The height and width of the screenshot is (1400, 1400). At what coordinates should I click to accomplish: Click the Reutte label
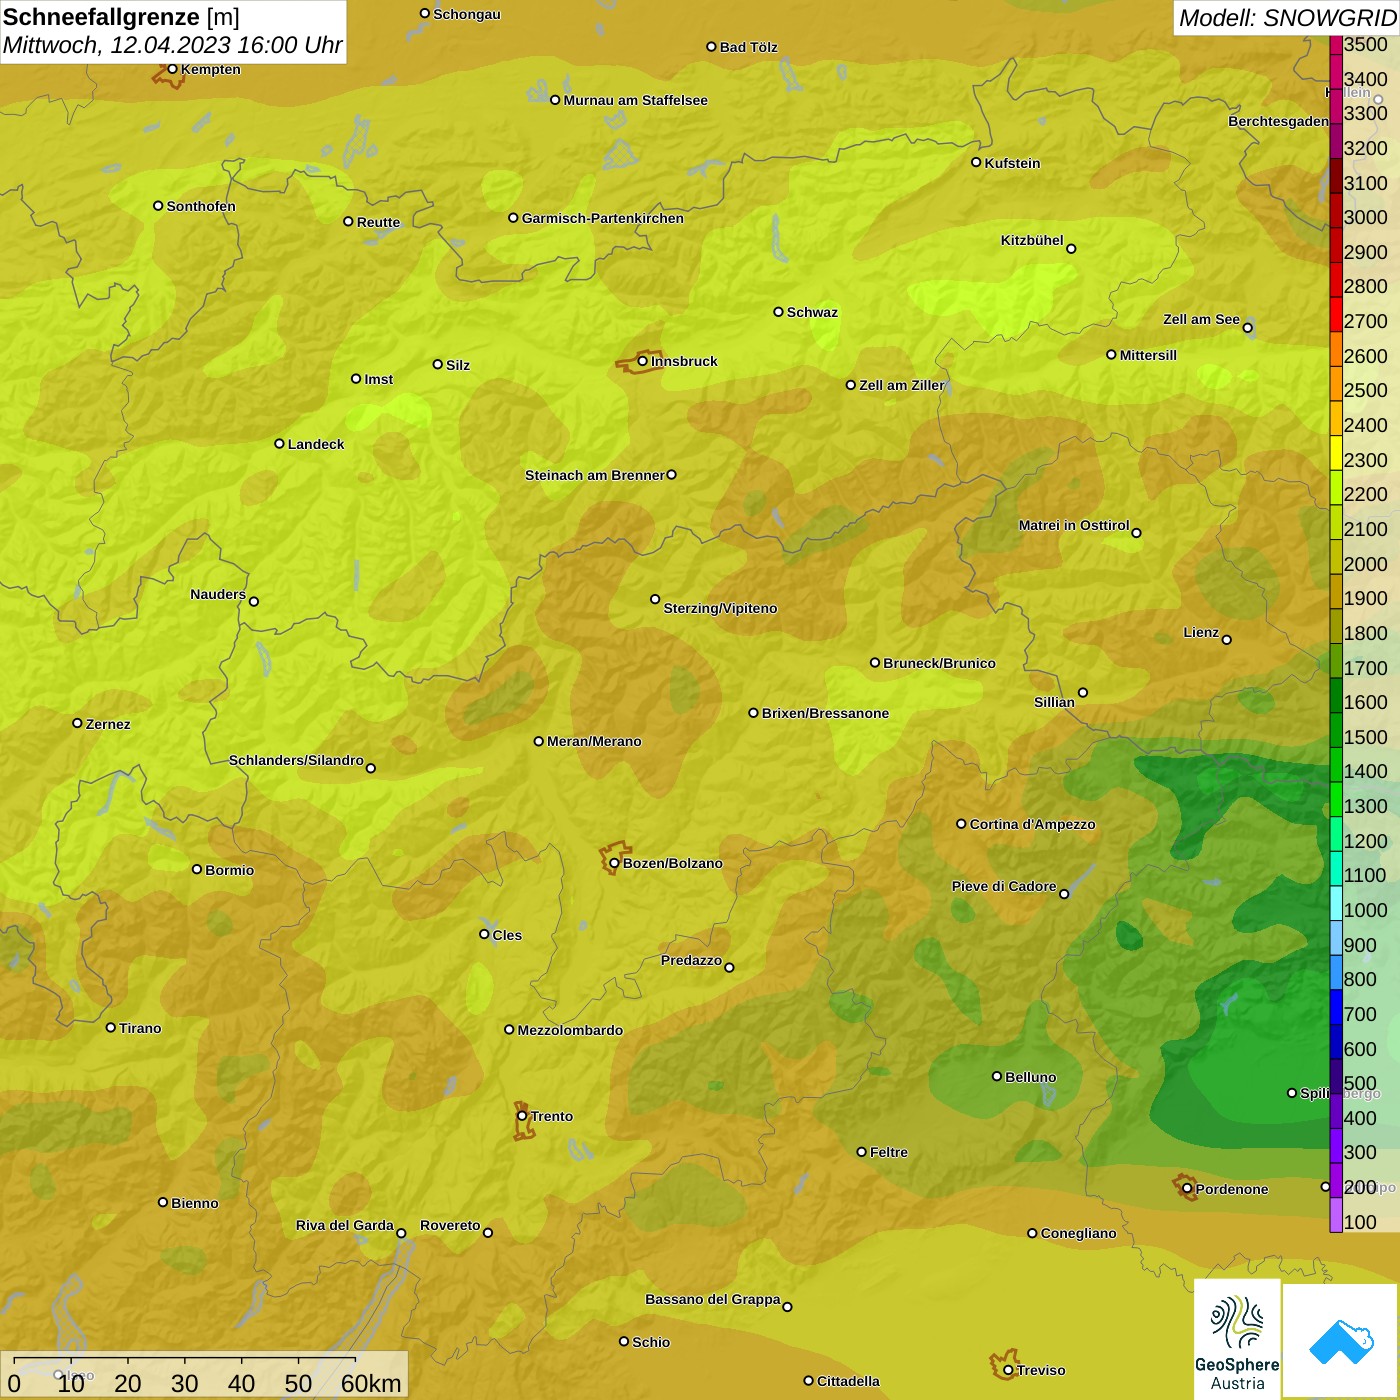pyautogui.click(x=378, y=222)
